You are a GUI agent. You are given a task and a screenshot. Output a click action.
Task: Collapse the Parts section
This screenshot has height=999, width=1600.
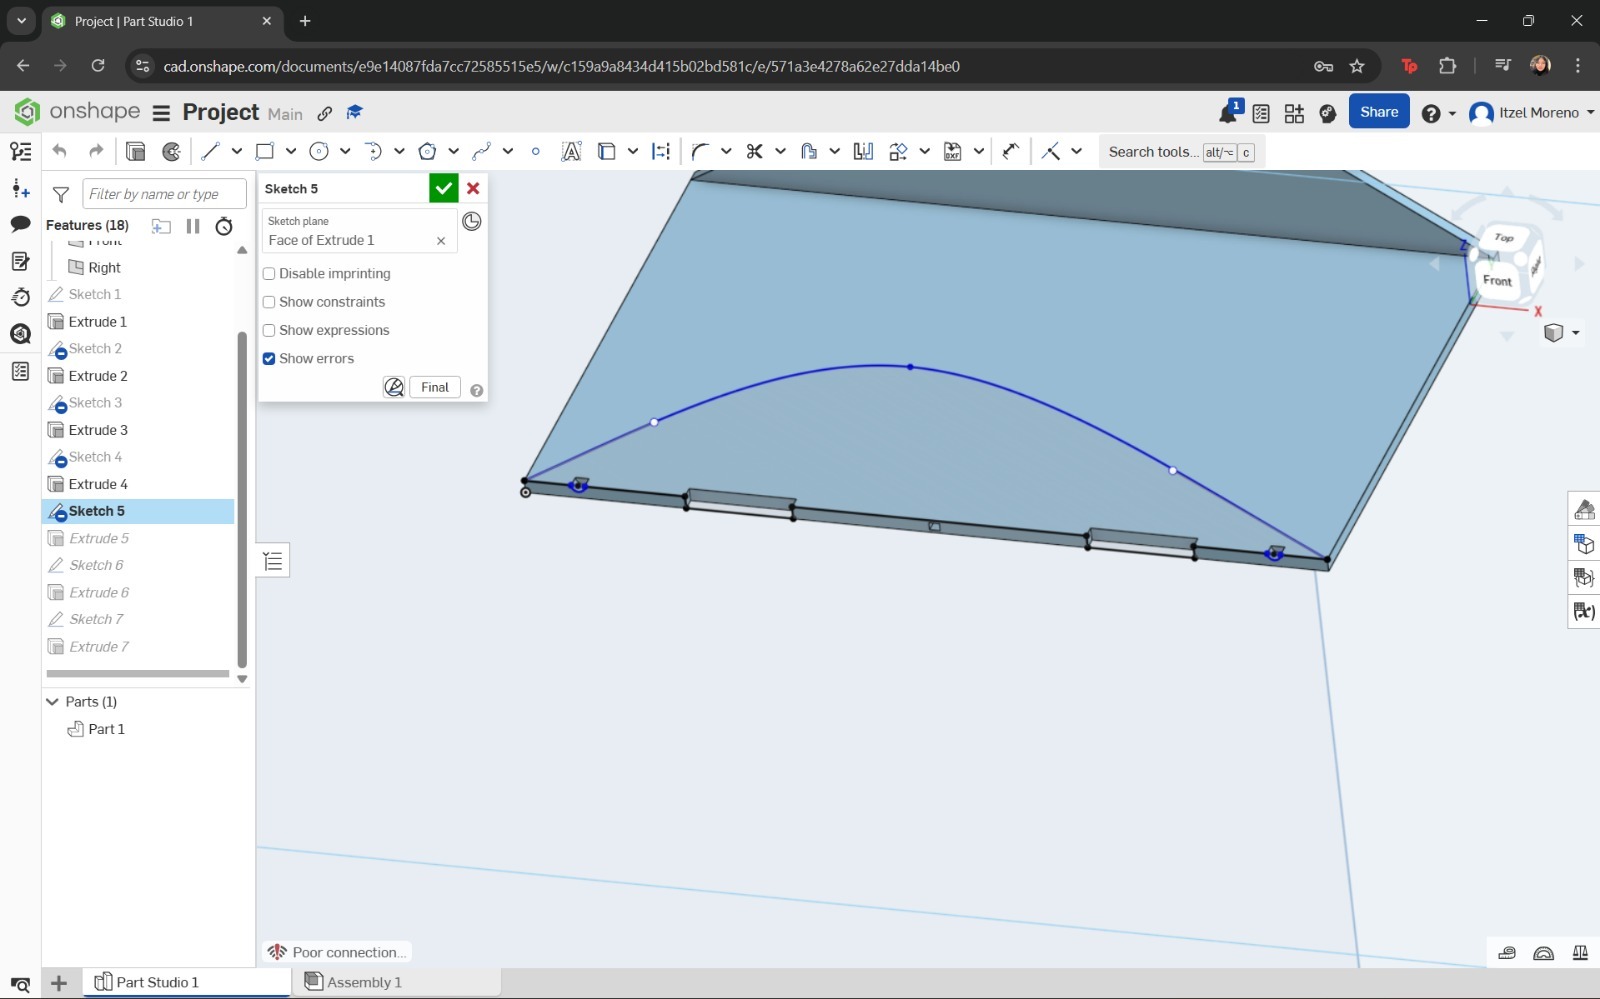(52, 701)
